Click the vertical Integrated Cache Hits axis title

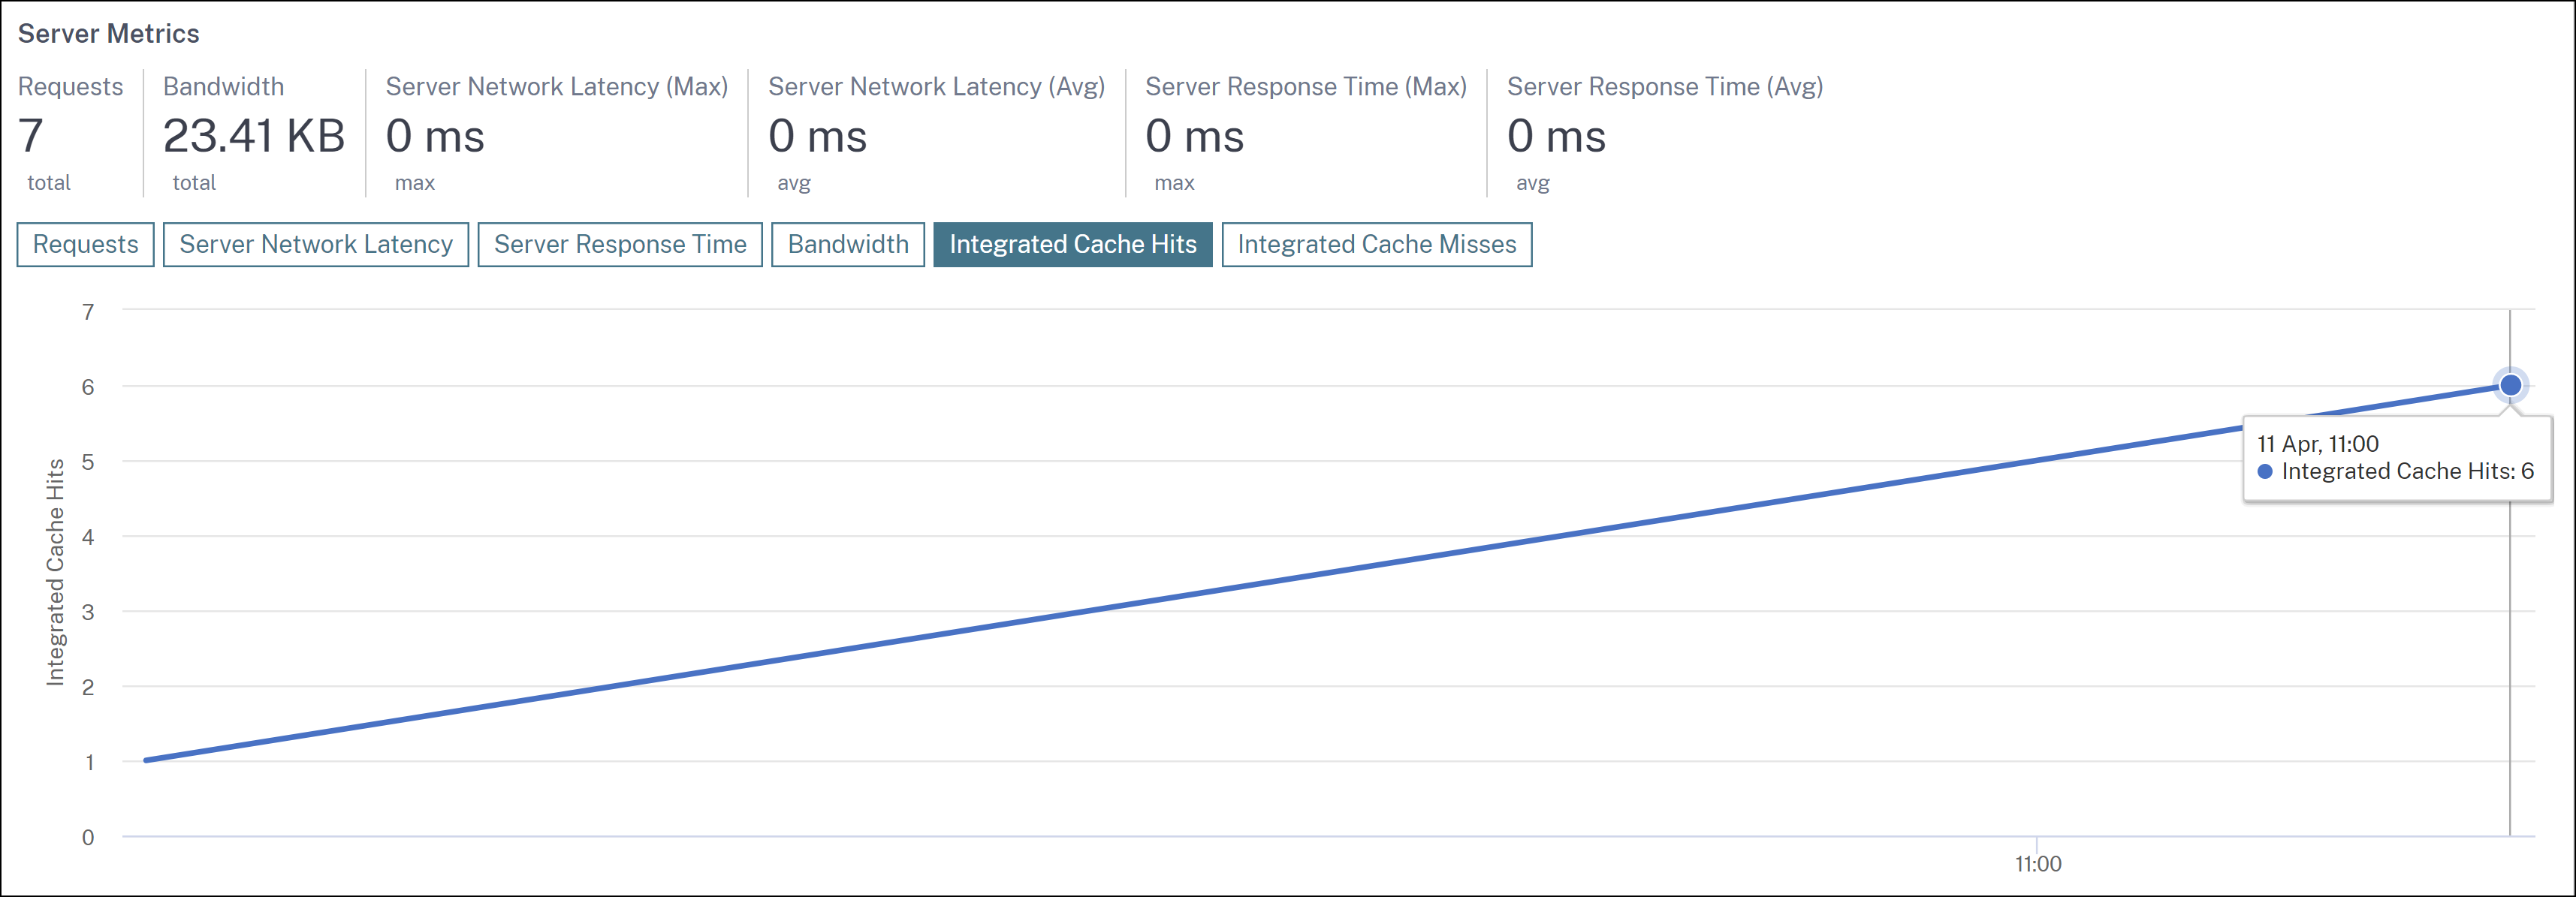55,572
